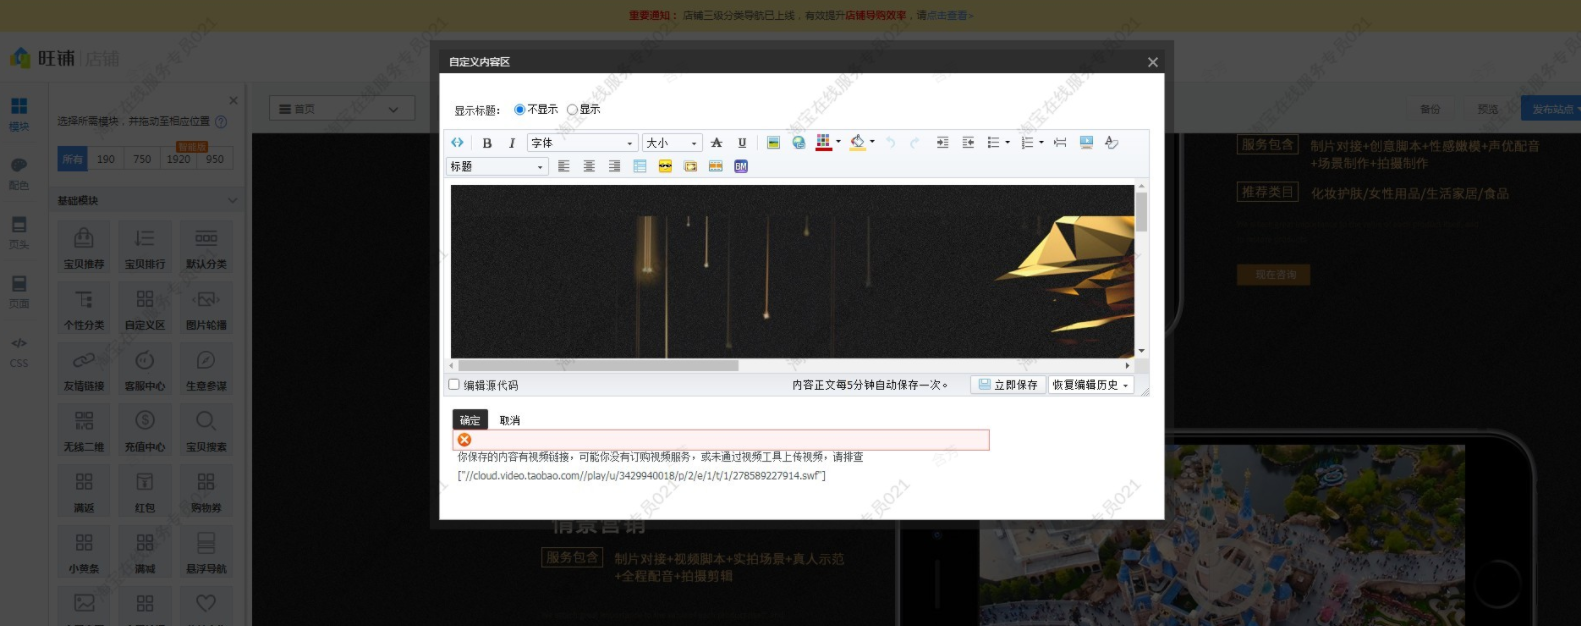Cancel with 取消 button
1581x626 pixels.
(510, 420)
